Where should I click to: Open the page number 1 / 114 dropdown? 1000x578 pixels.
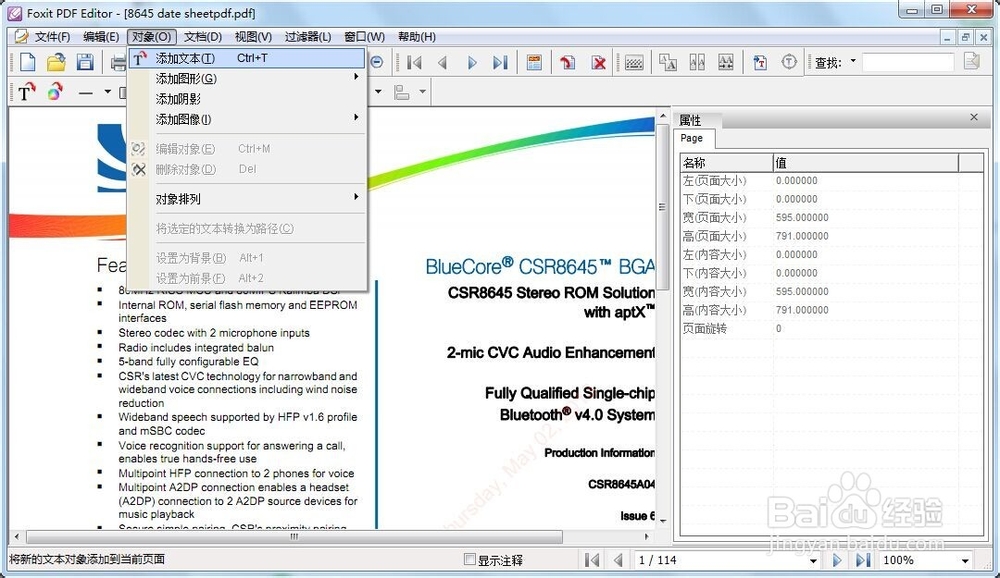(813, 561)
